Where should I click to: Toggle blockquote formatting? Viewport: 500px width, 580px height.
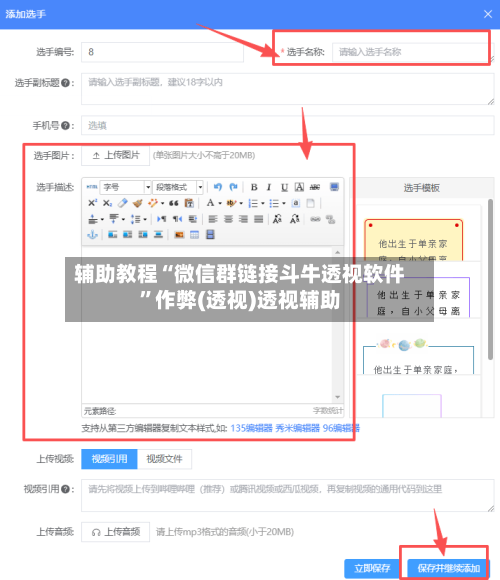tap(174, 203)
